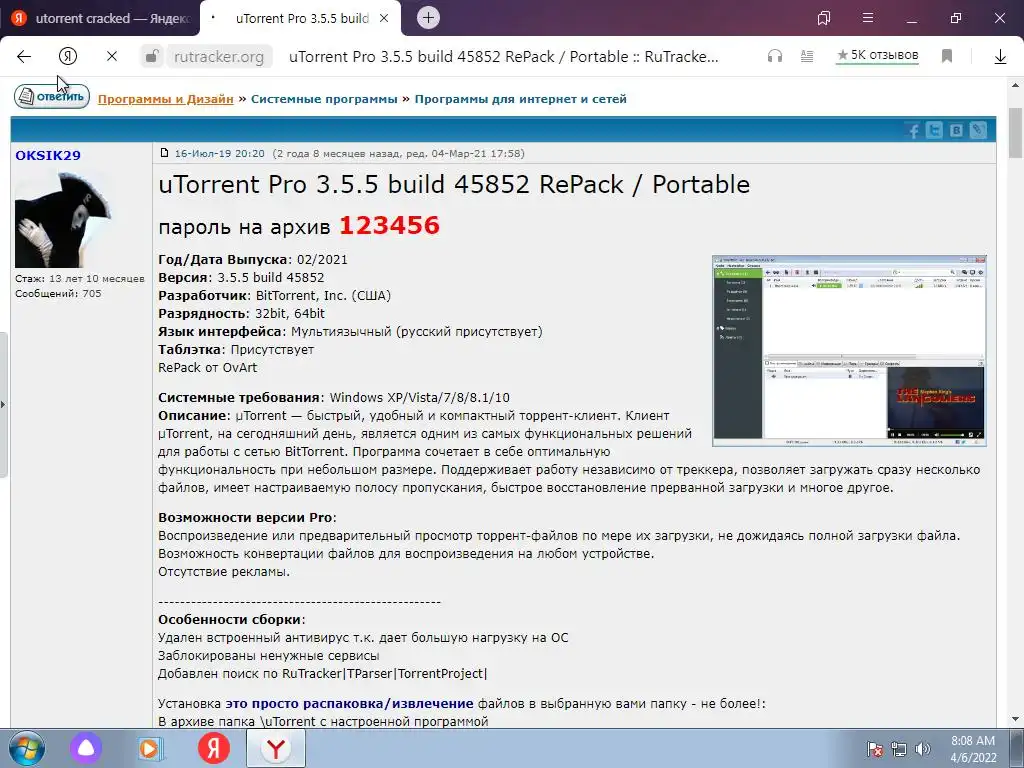This screenshot has height=768, width=1024.
Task: Launch Alice assistant from the taskbar
Action: click(86, 748)
